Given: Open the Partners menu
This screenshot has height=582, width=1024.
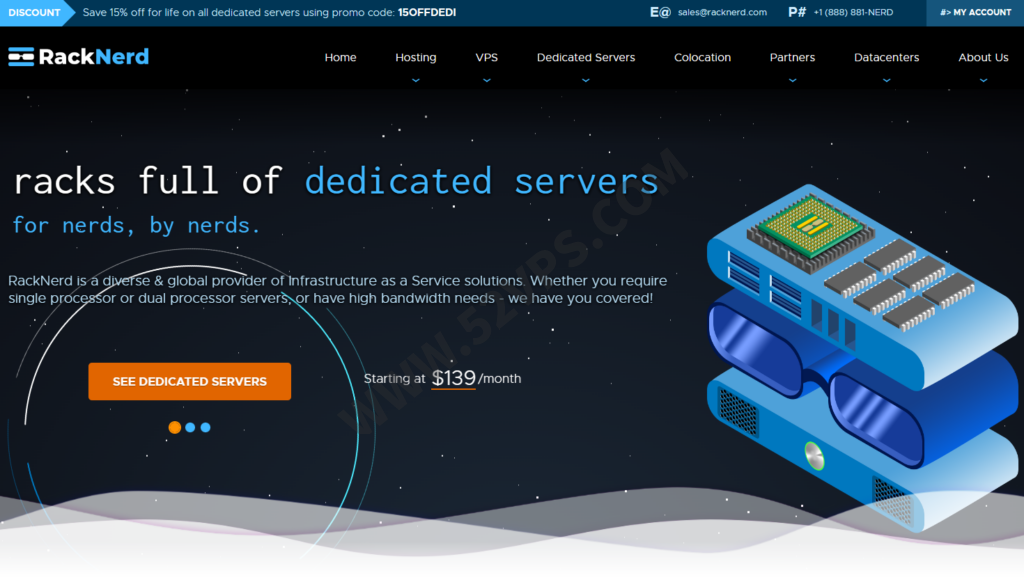Looking at the screenshot, I should tap(792, 57).
